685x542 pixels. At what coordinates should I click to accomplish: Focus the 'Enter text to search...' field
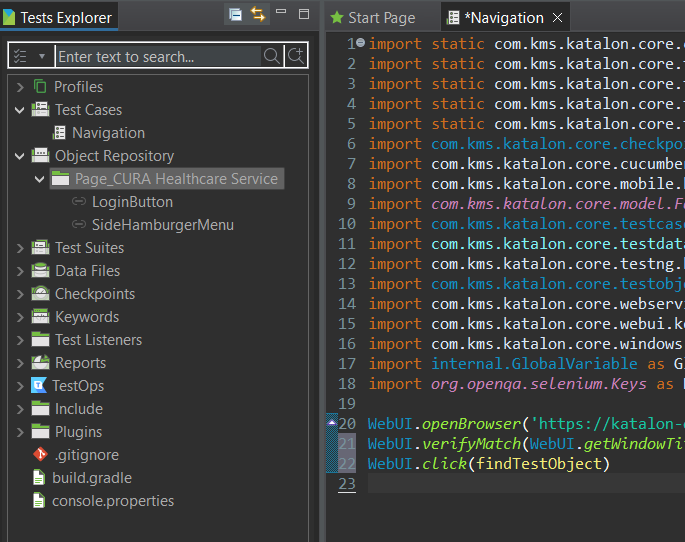tap(158, 56)
